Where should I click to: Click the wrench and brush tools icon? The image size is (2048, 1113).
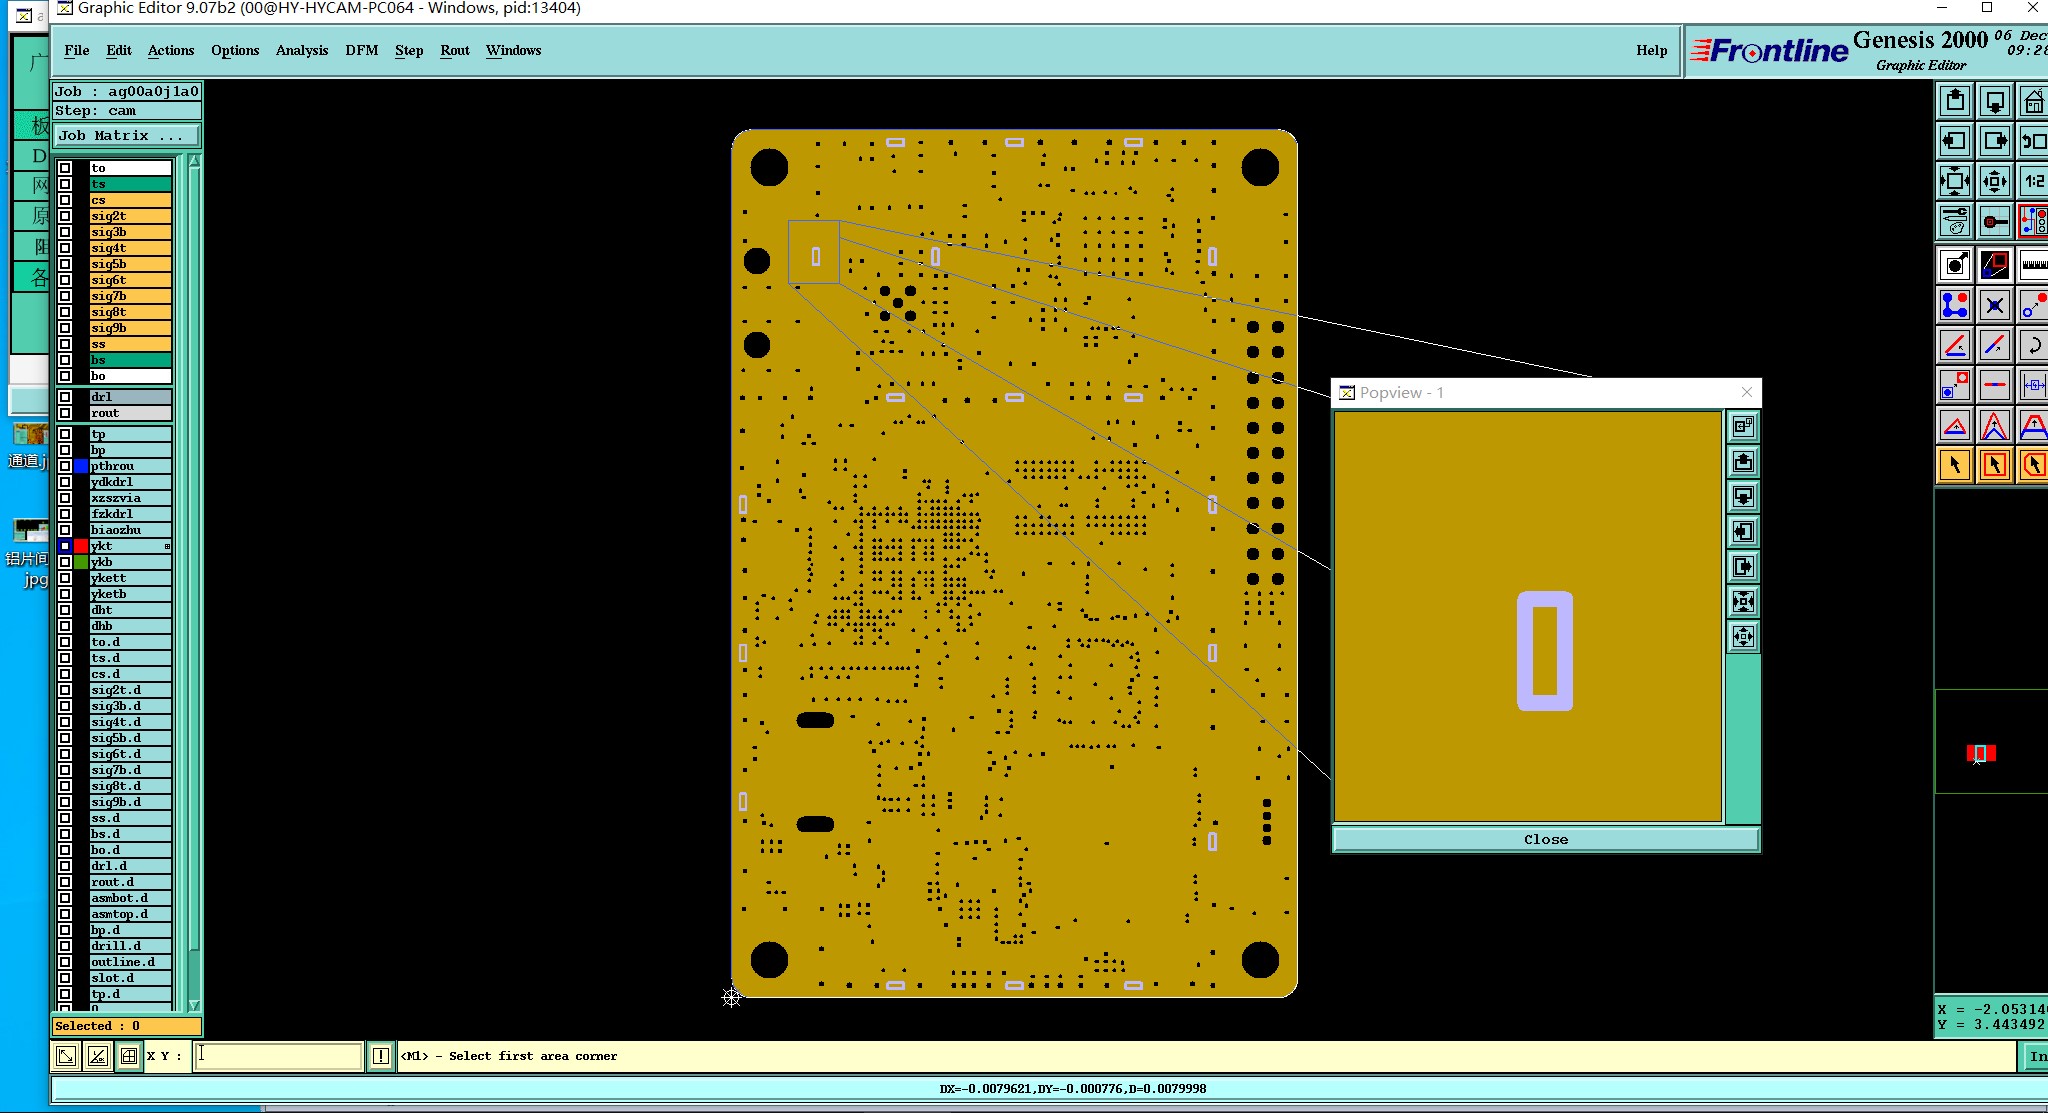[x=1955, y=221]
